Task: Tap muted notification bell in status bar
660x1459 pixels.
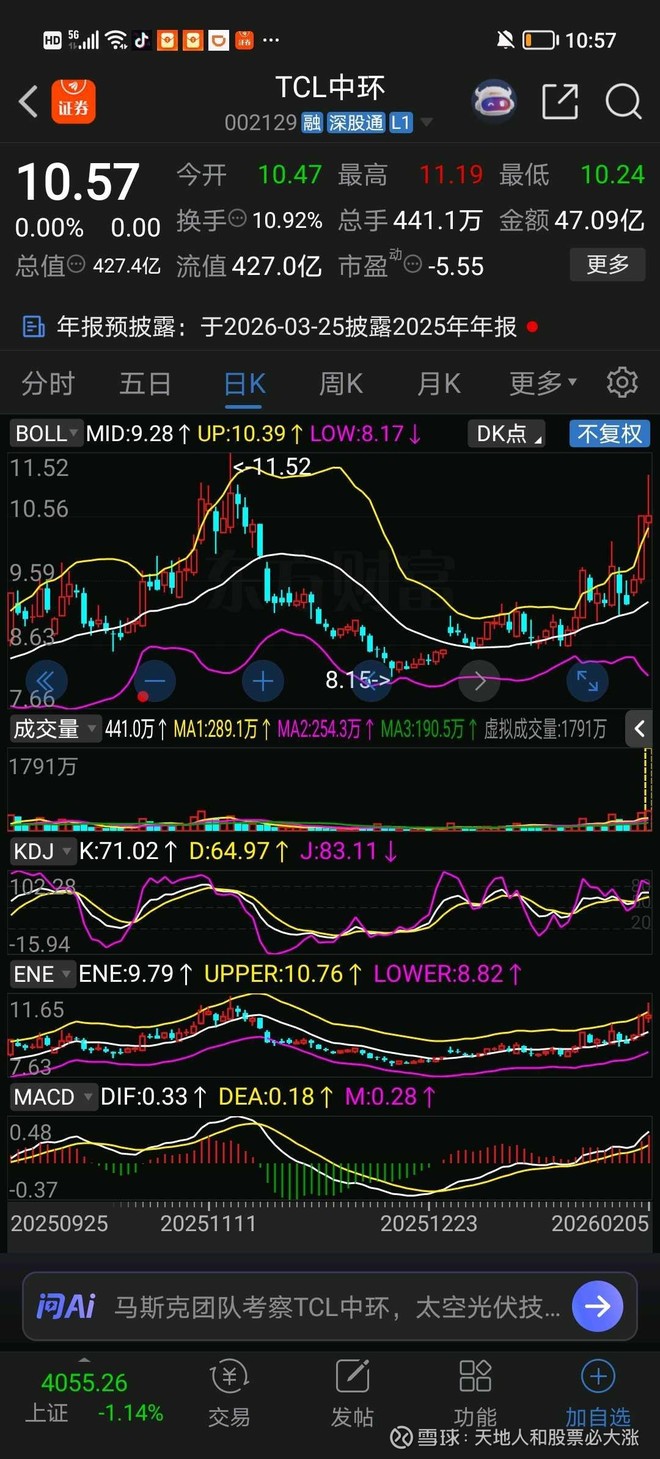Action: coord(505,40)
